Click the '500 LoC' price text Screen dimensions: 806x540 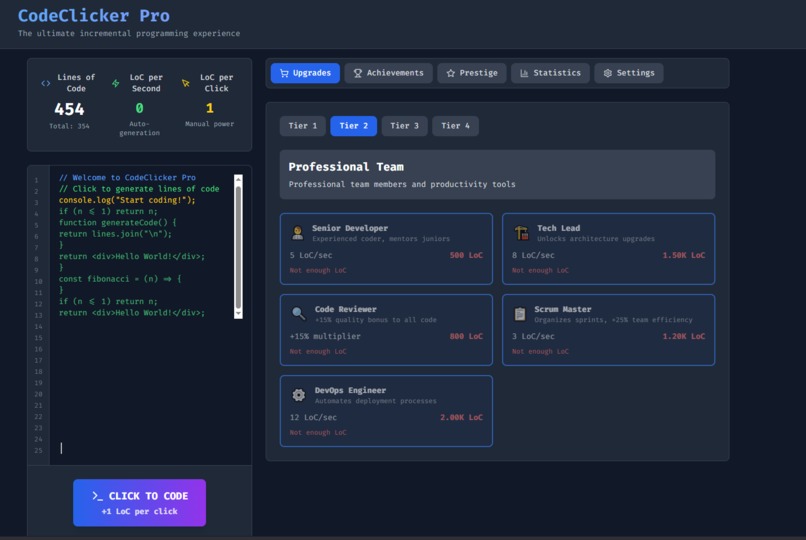tap(466, 255)
